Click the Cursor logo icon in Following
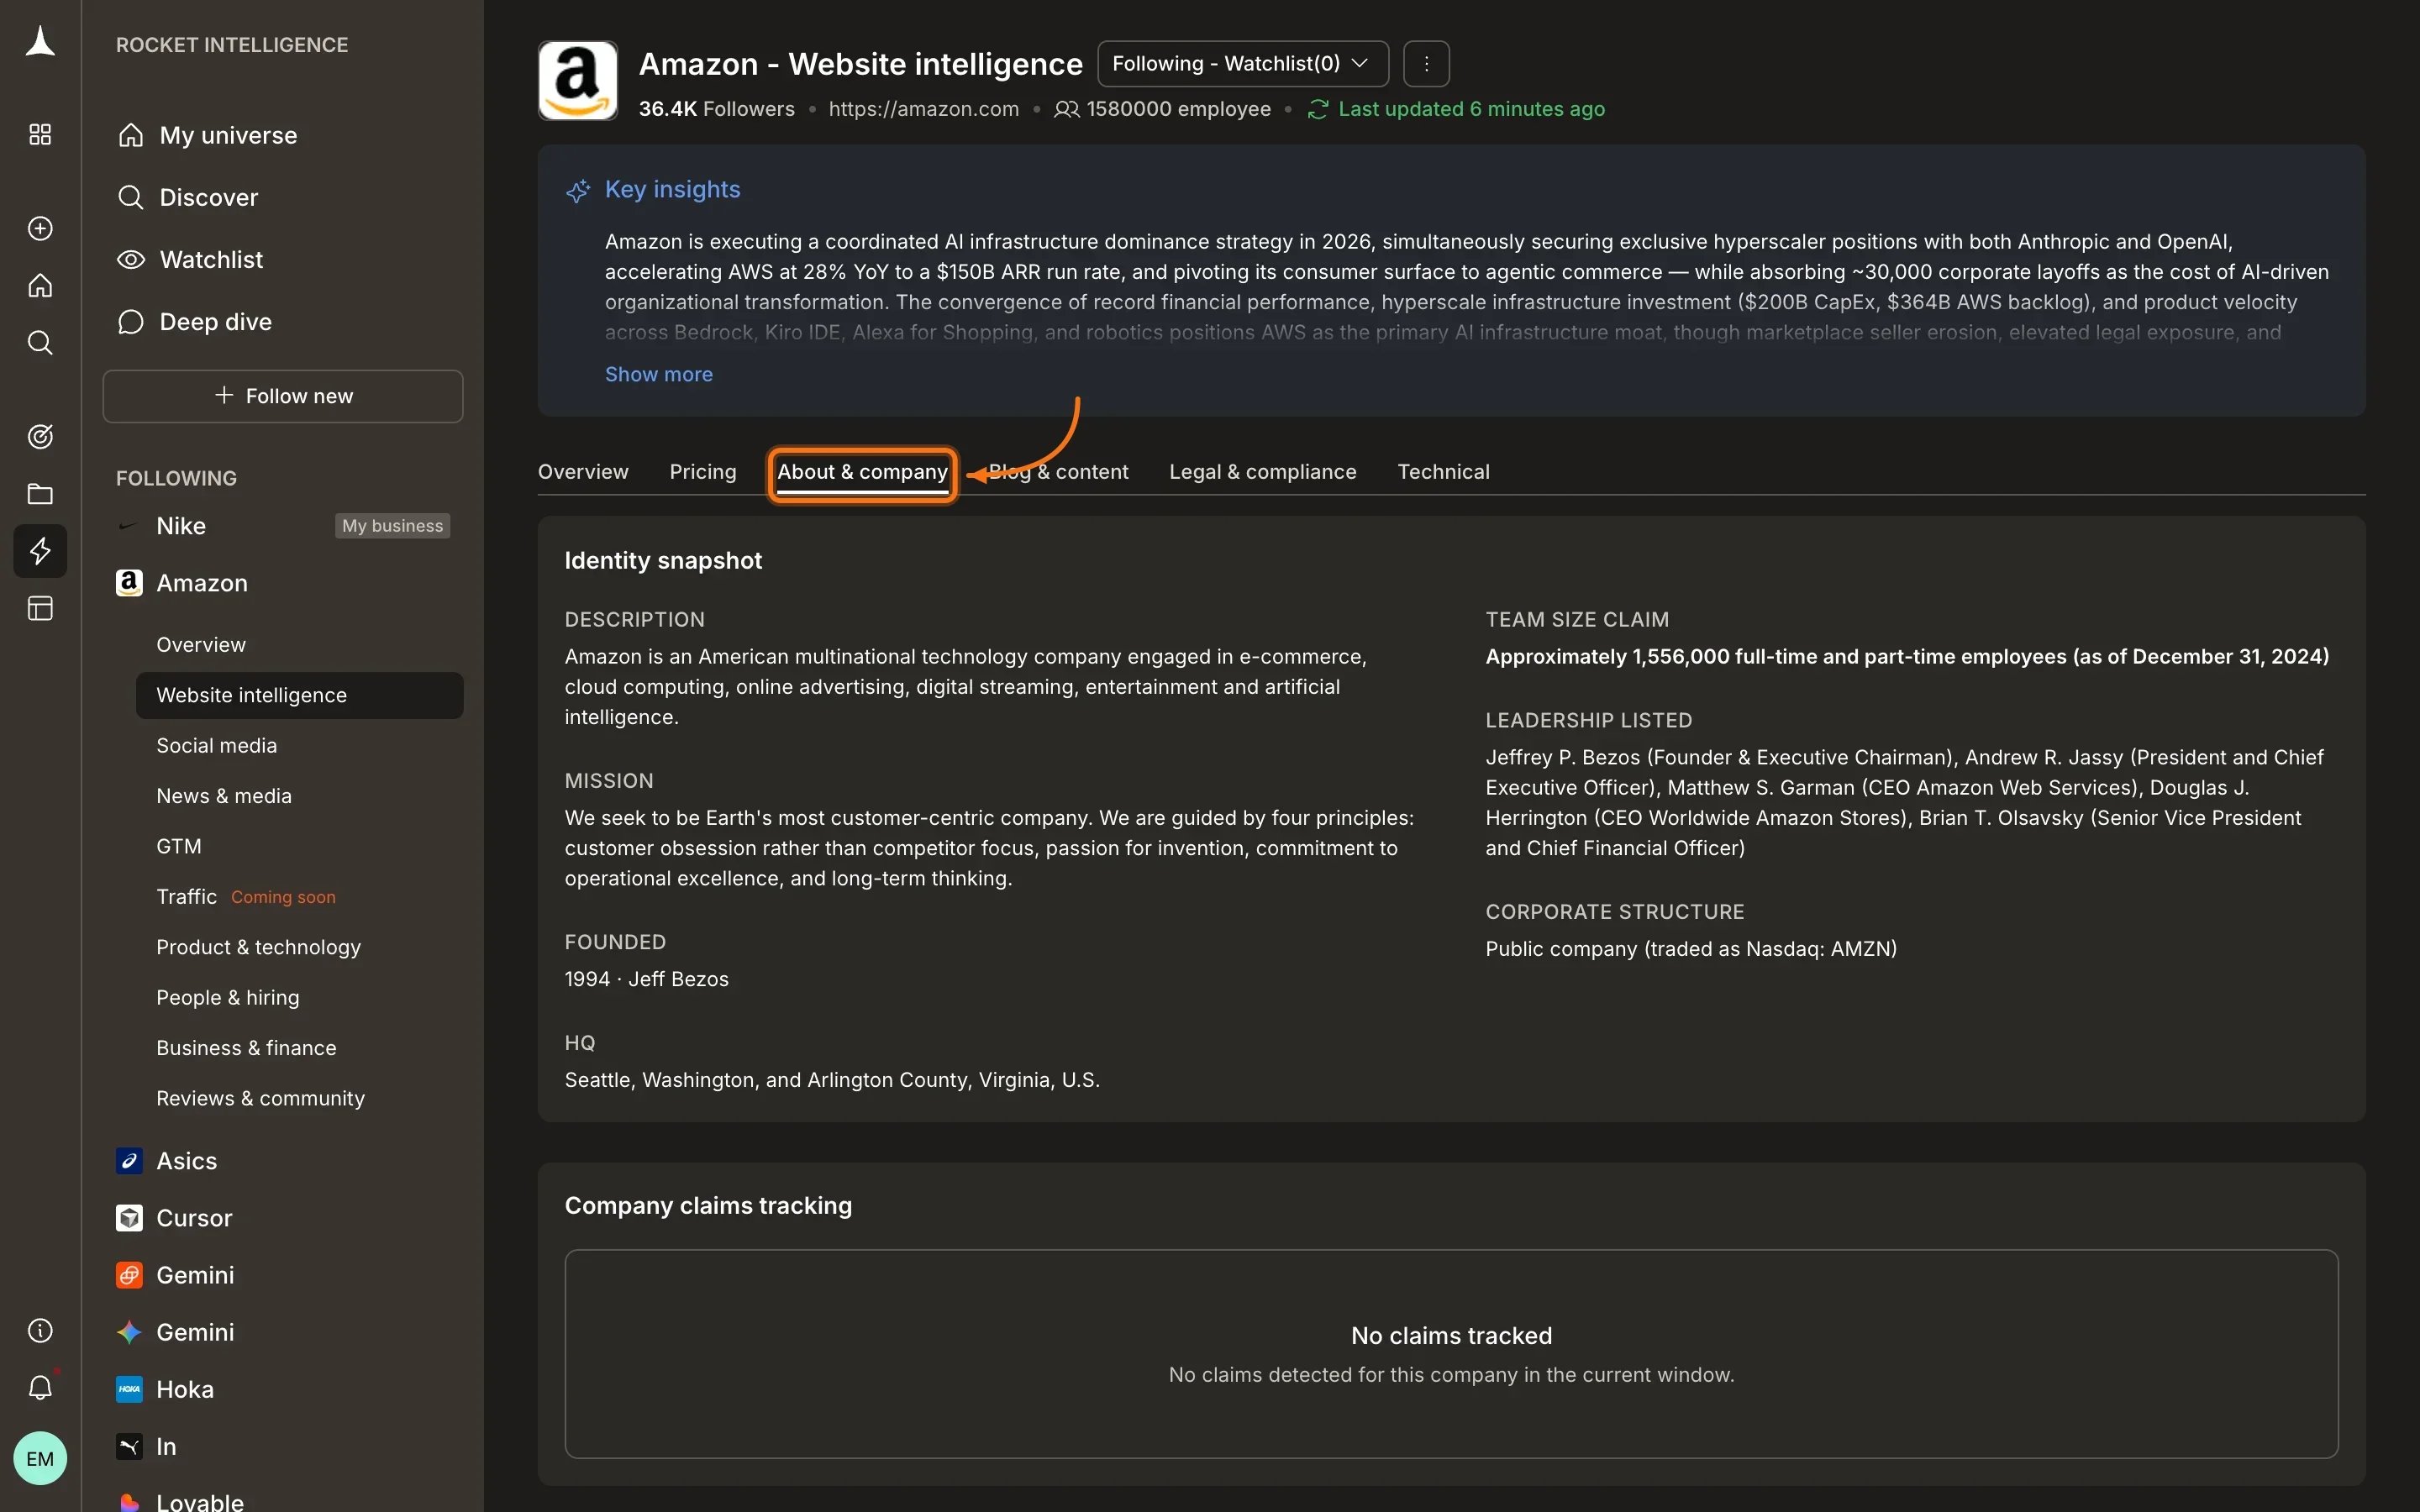 129,1218
